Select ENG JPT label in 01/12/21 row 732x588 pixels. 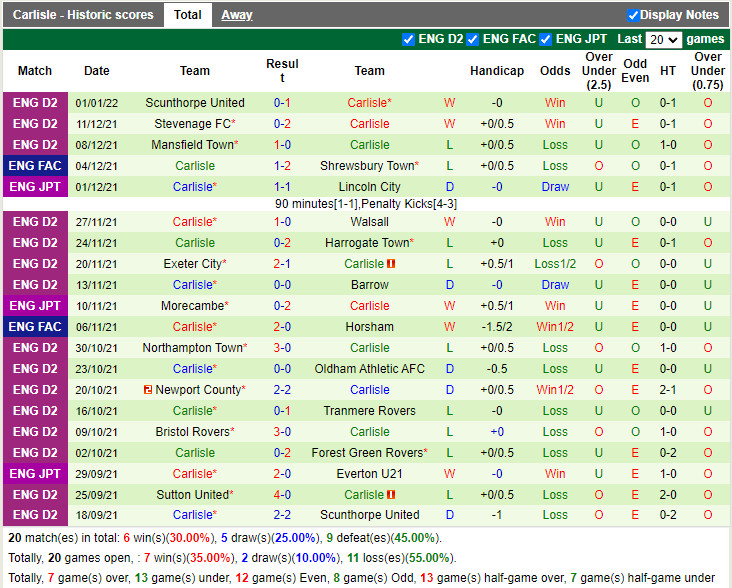35,187
